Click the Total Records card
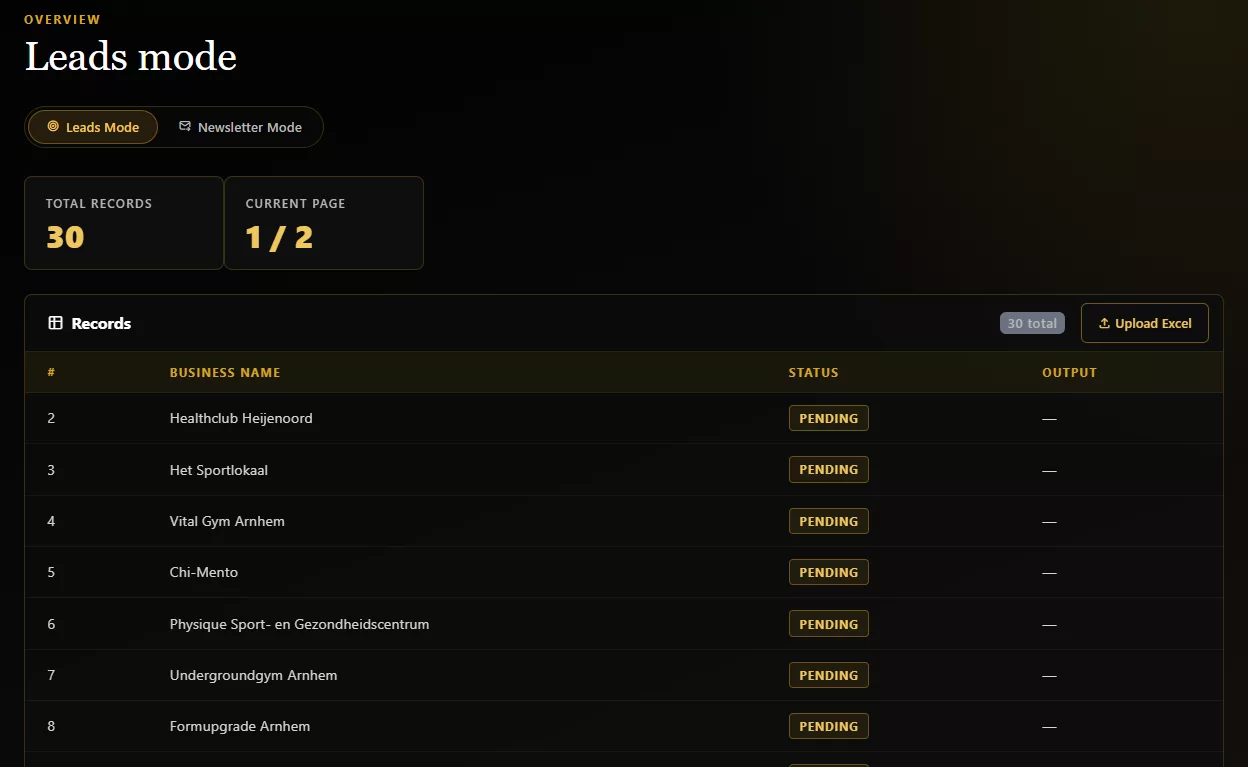The width and height of the screenshot is (1248, 767). 124,223
